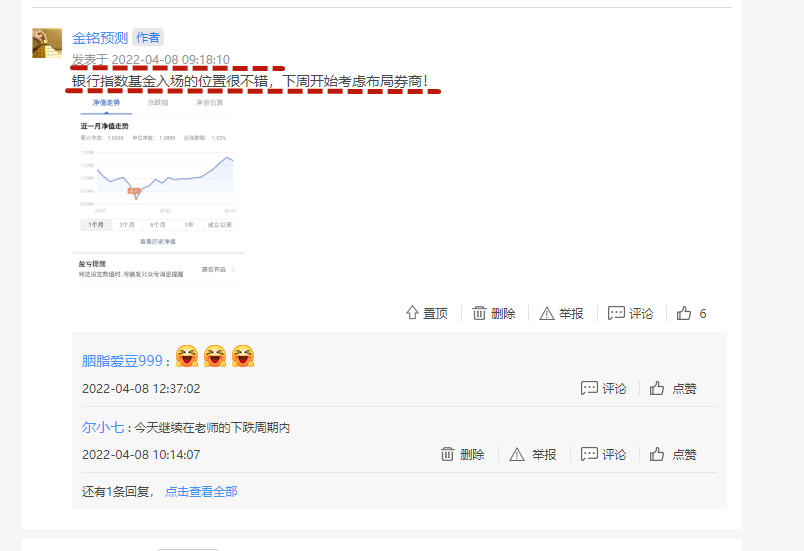804x551 pixels.
Task: Comment on 胭脂爱豆999's reply
Action: [604, 389]
